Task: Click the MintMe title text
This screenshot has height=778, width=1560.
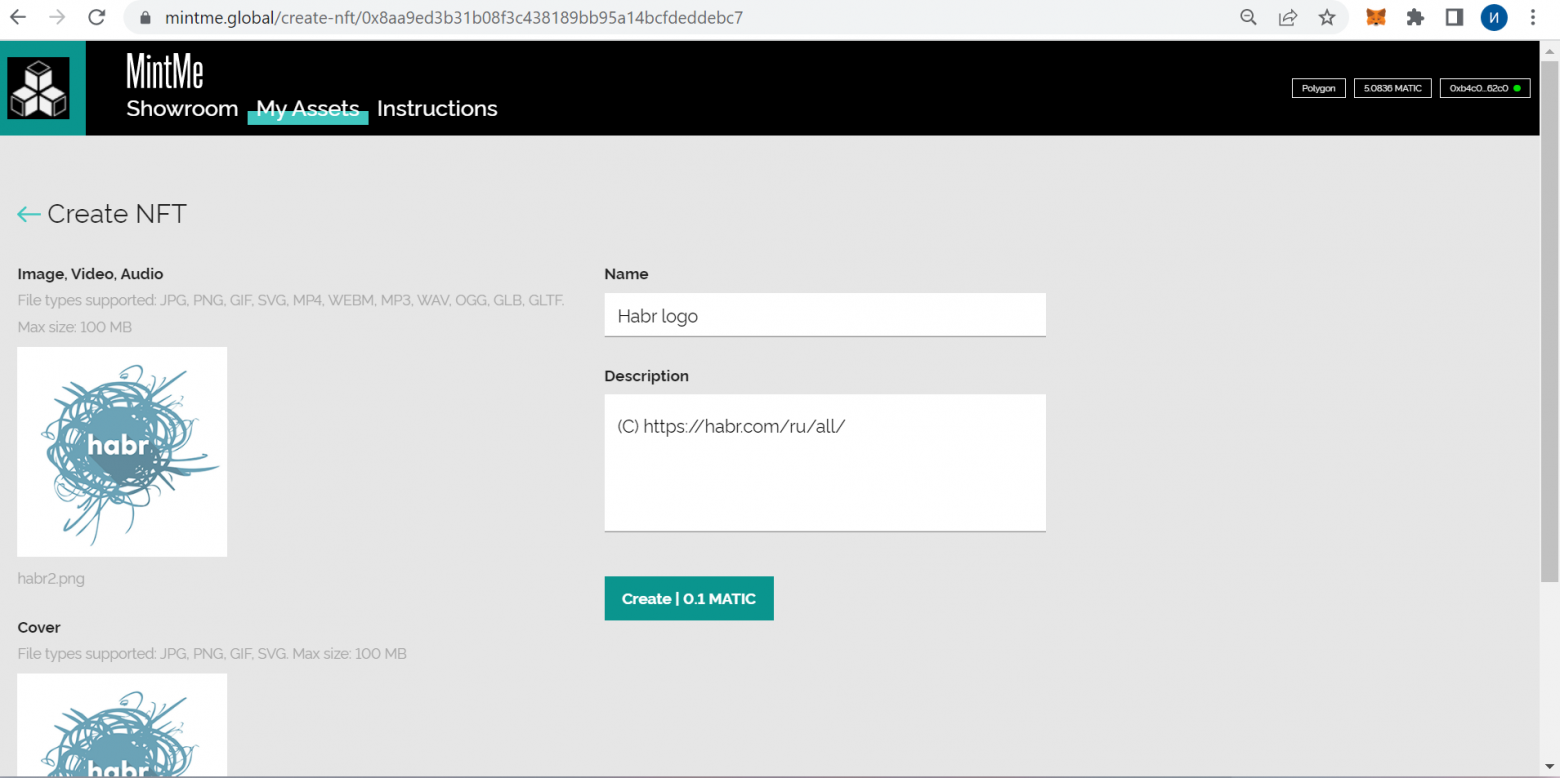Action: pos(165,70)
